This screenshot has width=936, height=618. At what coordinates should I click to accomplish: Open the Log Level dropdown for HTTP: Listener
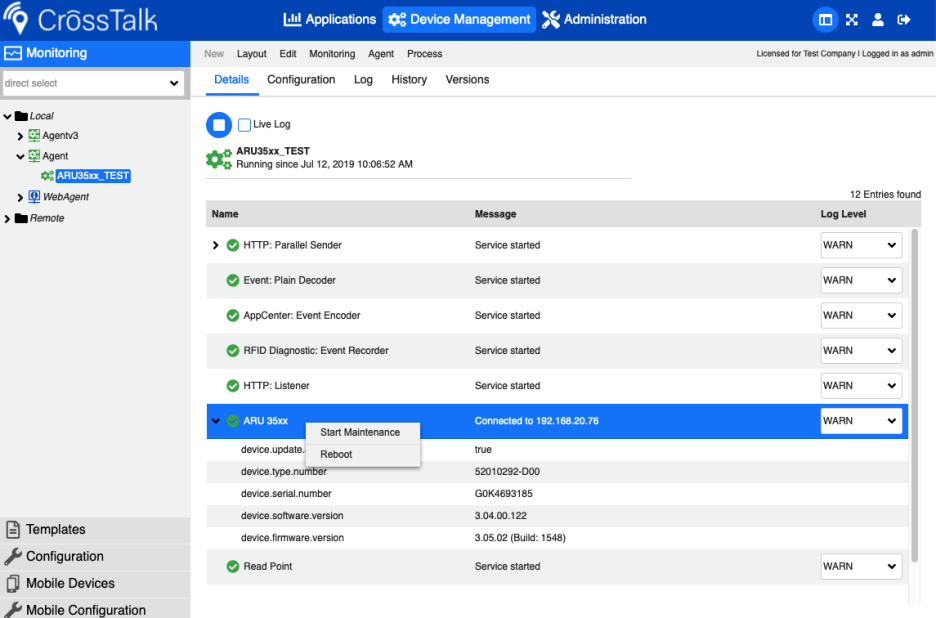pos(861,386)
